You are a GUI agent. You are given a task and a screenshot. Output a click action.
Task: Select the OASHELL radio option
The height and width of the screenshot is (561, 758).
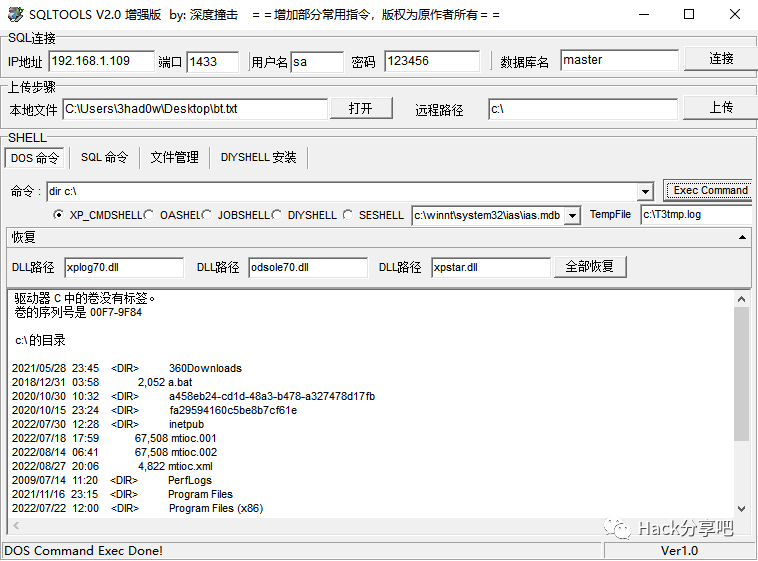click(x=148, y=215)
